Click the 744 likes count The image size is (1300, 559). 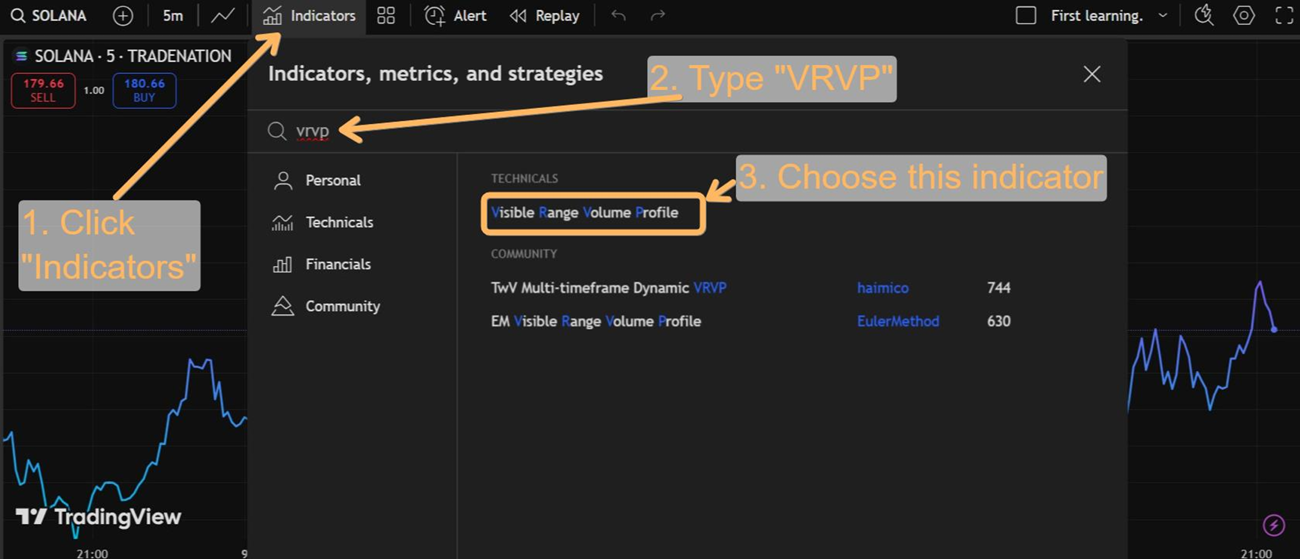(x=998, y=288)
